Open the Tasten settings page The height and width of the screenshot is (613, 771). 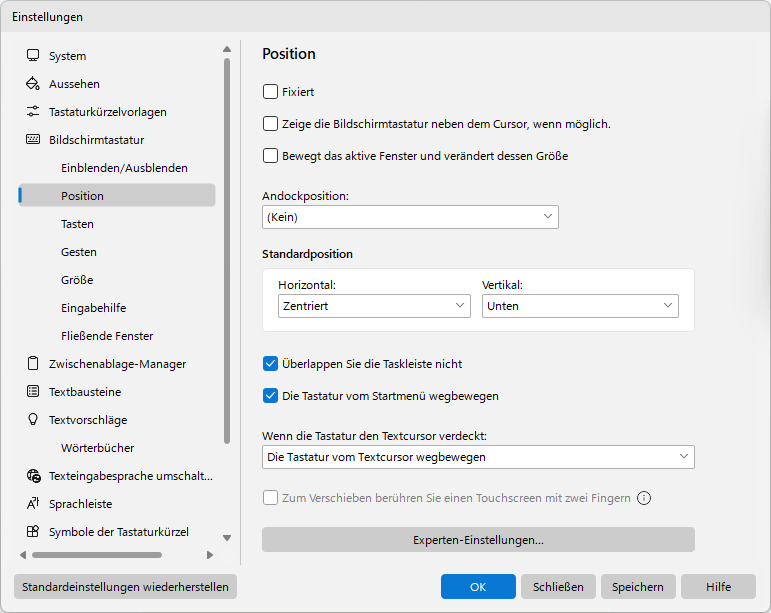pyautogui.click(x=117, y=224)
